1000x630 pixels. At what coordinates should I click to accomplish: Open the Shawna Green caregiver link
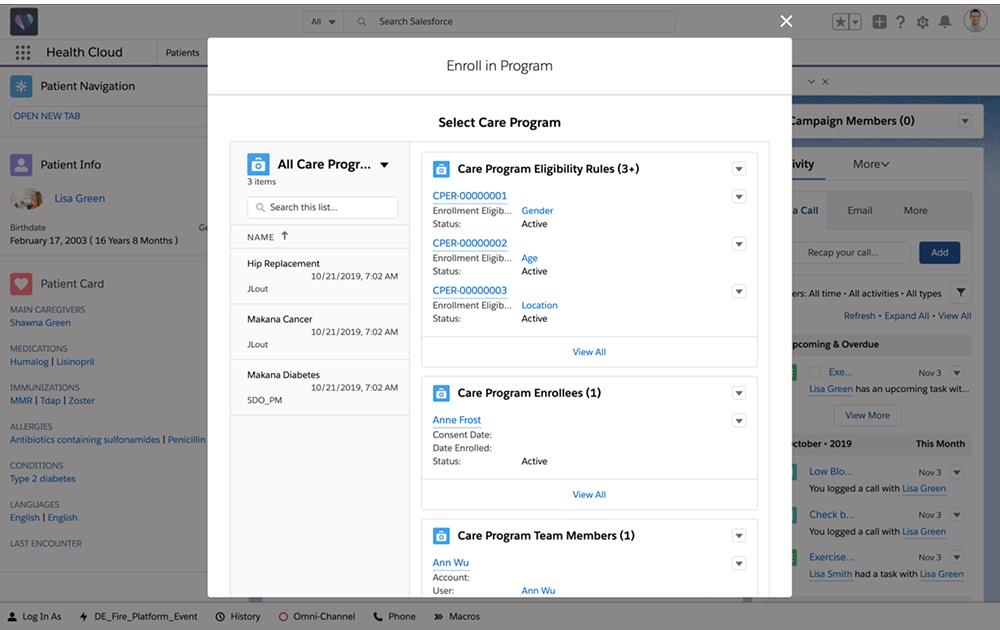click(40, 323)
